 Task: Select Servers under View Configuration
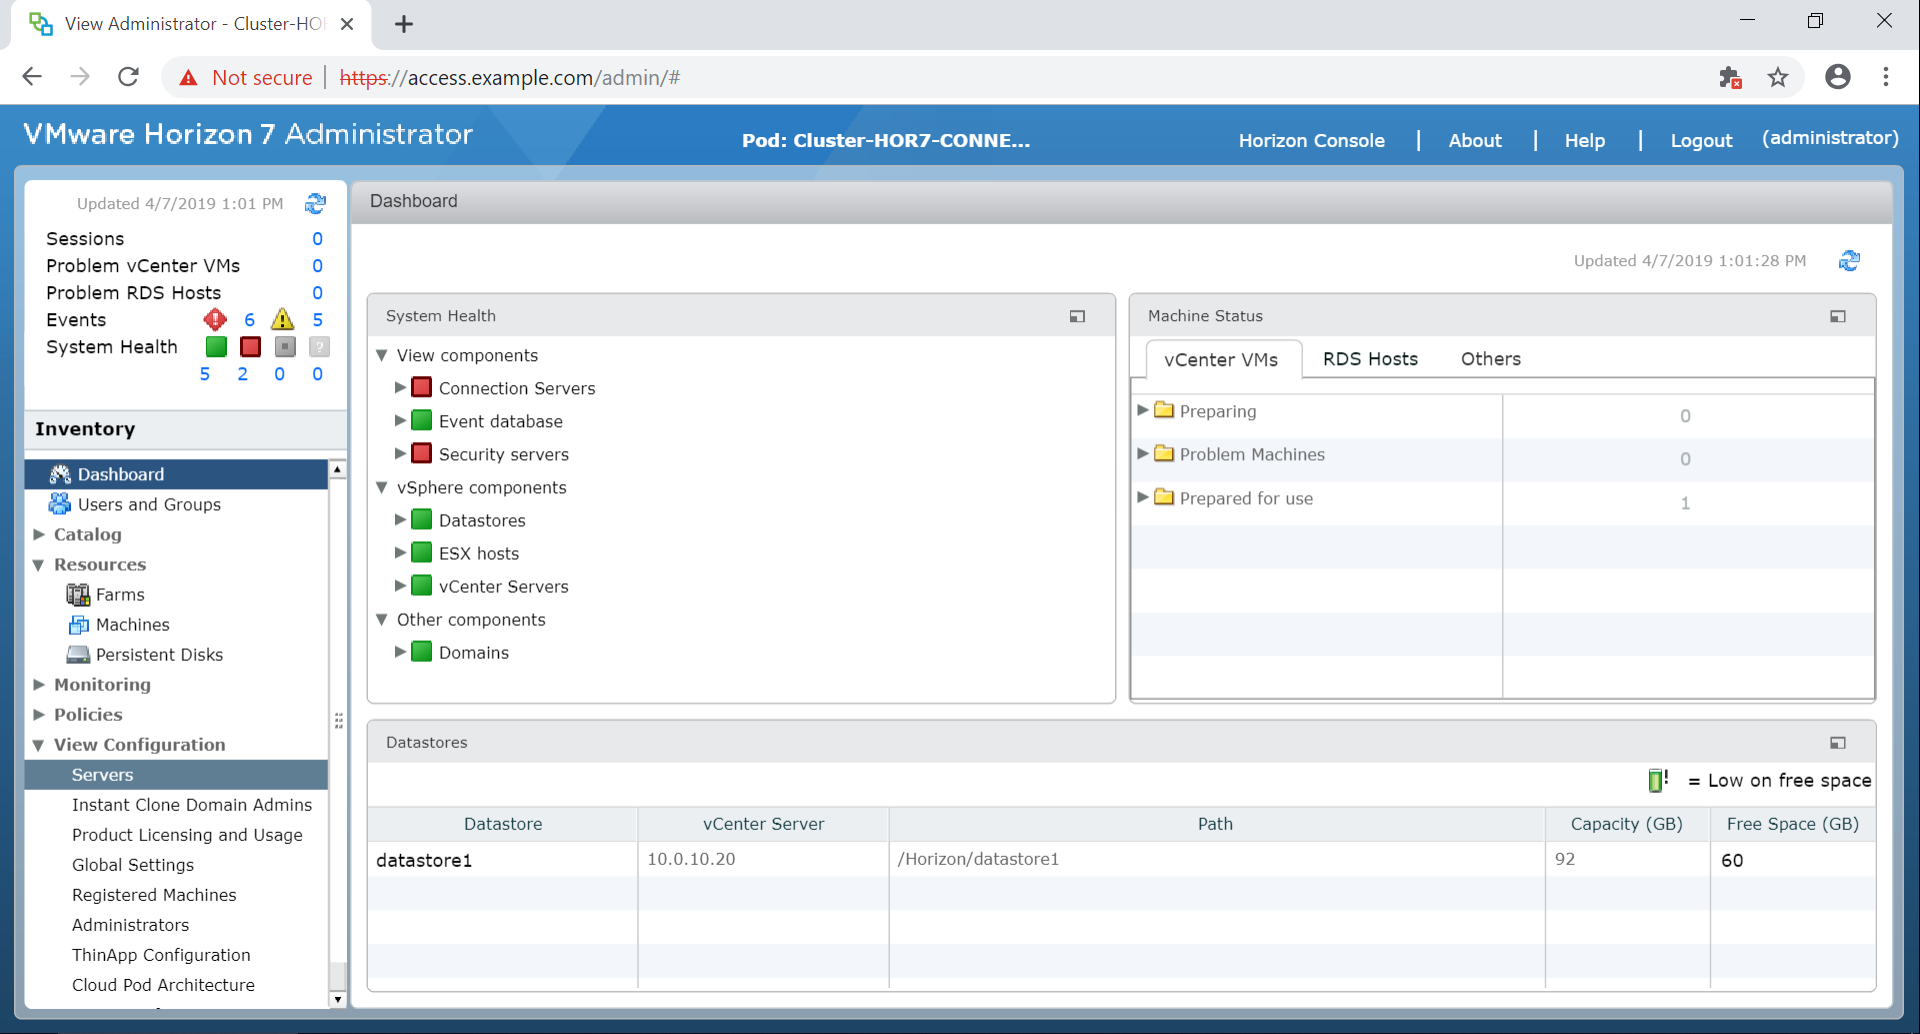[x=176, y=775]
